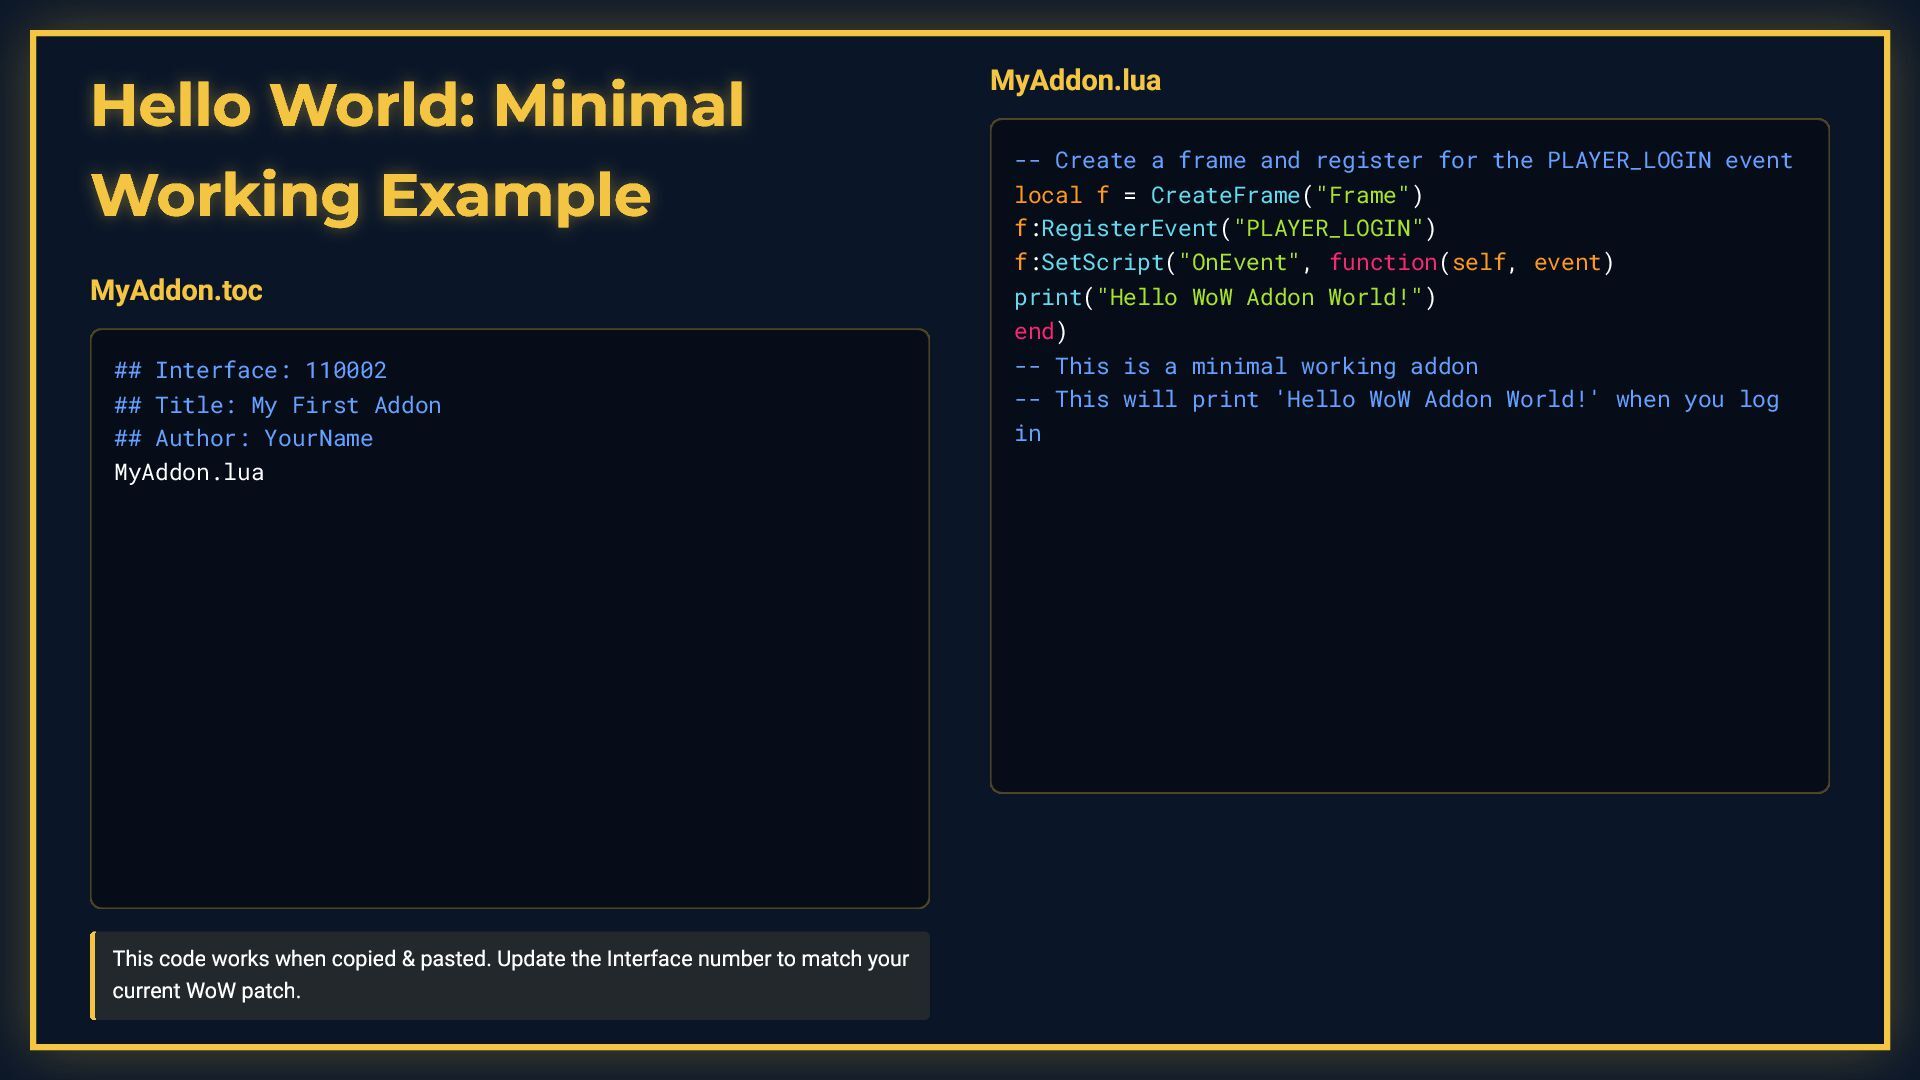Click the word function in code

click(x=1382, y=263)
